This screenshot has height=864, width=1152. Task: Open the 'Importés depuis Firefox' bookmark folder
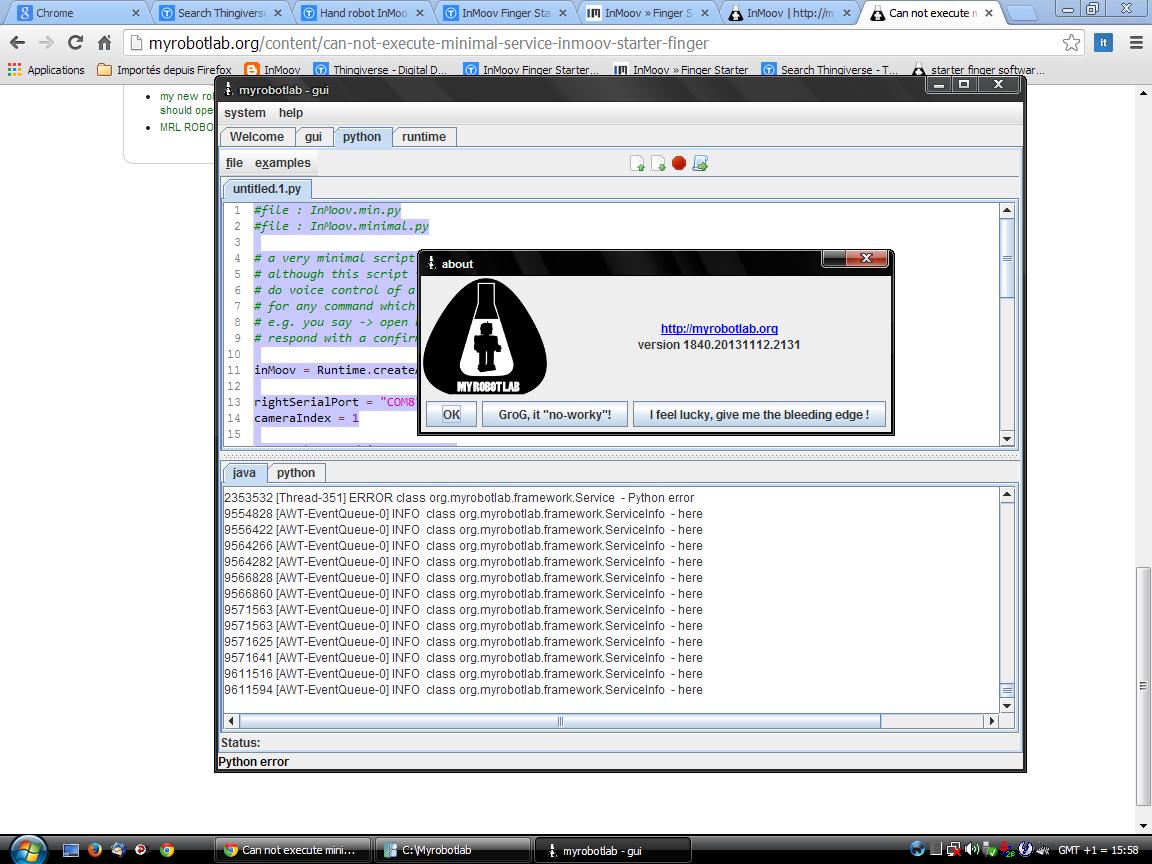pyautogui.click(x=165, y=70)
